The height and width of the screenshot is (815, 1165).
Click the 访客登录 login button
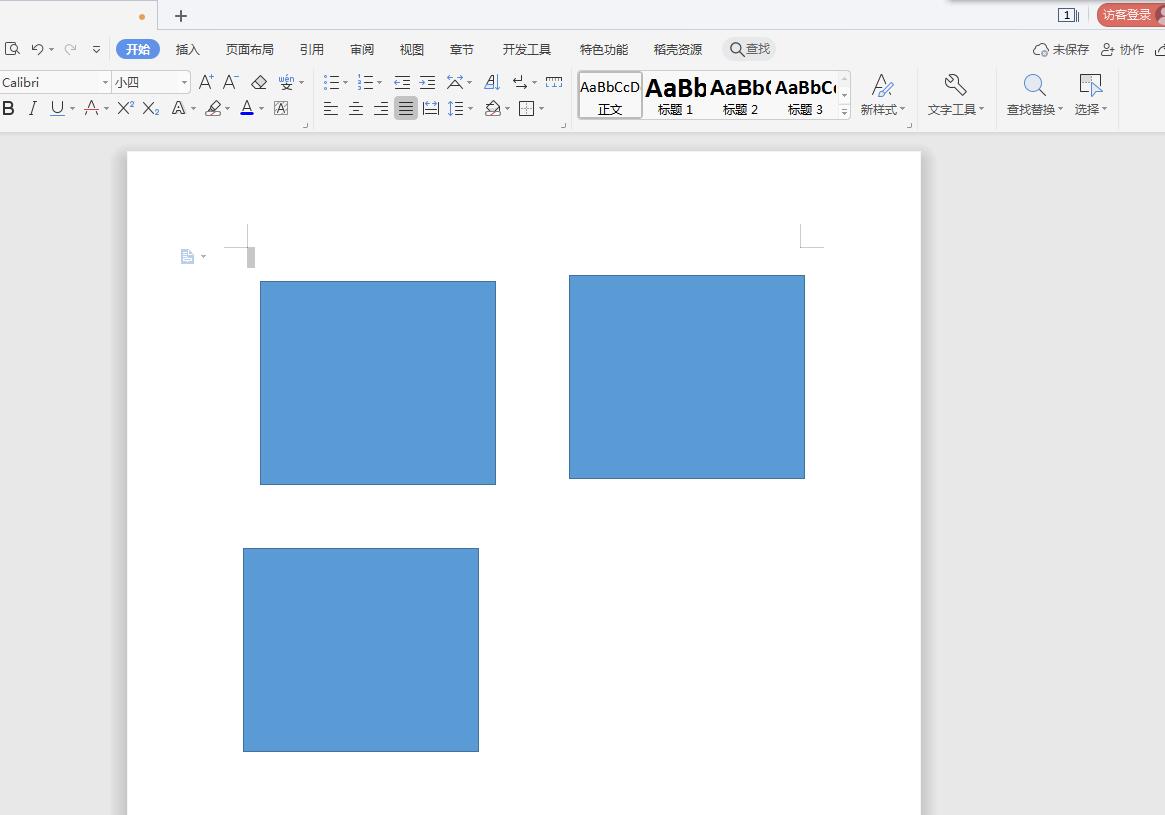coord(1129,15)
